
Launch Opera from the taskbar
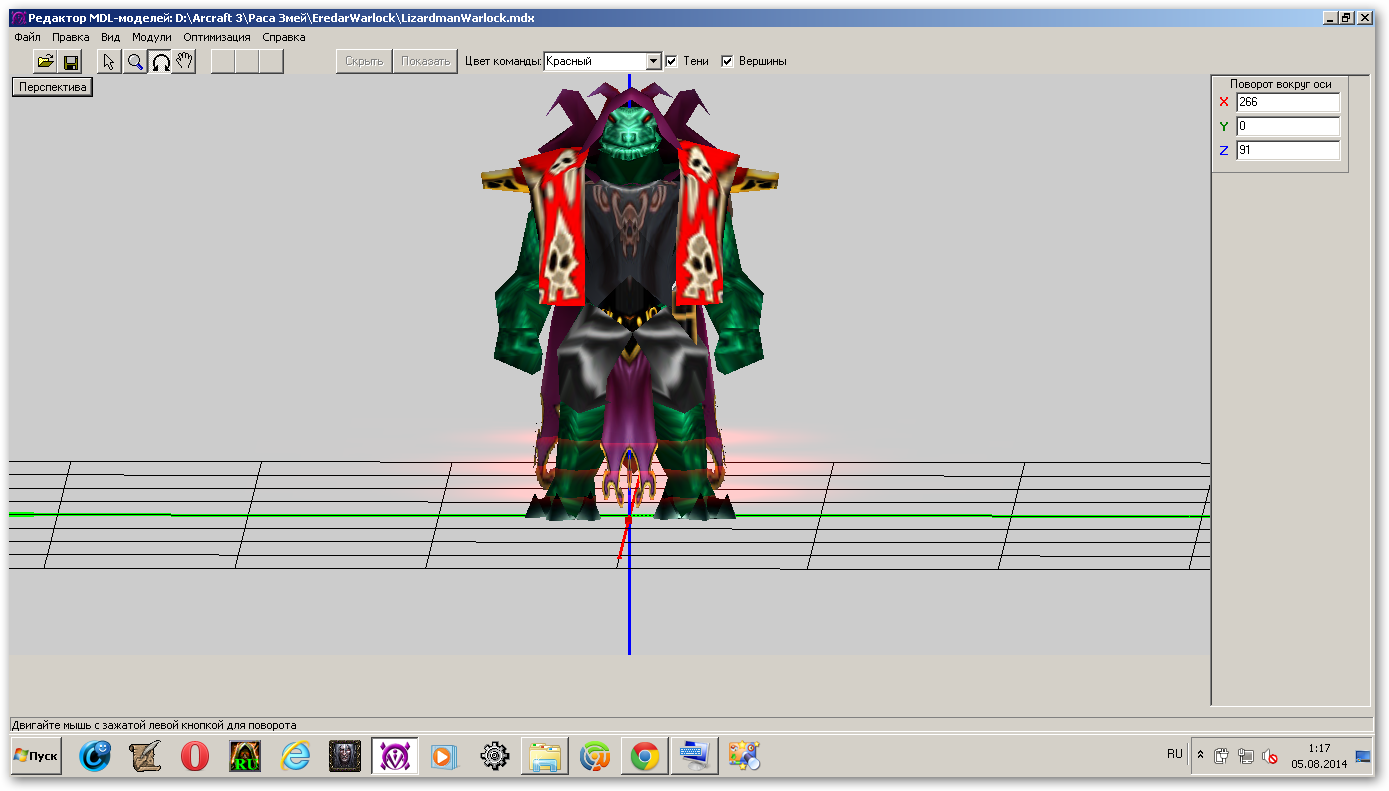[x=195, y=757]
